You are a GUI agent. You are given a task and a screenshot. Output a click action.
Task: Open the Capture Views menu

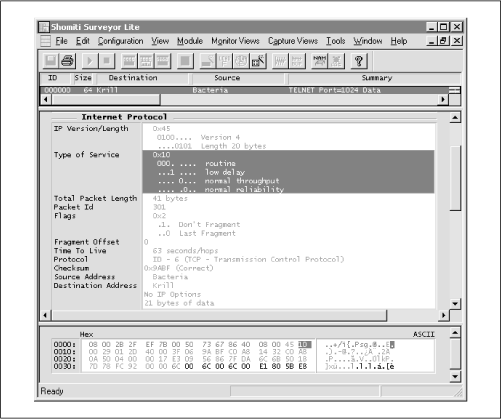[293, 41]
